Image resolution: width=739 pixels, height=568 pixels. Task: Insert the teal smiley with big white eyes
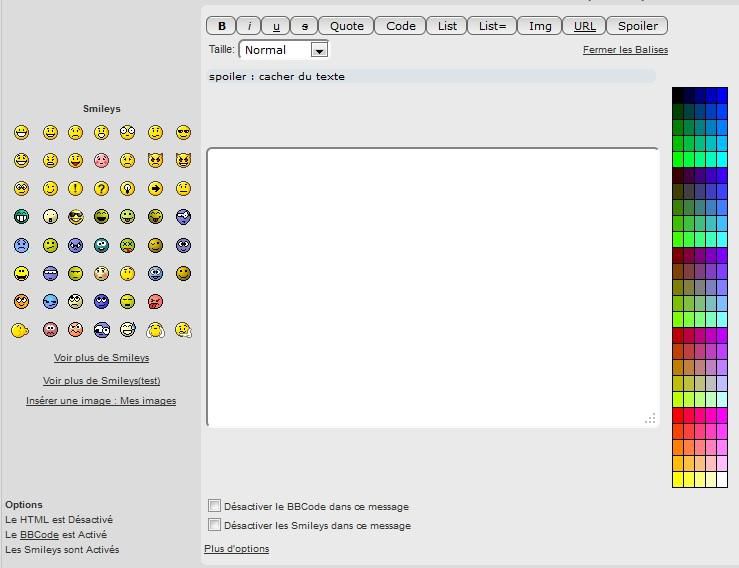[101, 245]
